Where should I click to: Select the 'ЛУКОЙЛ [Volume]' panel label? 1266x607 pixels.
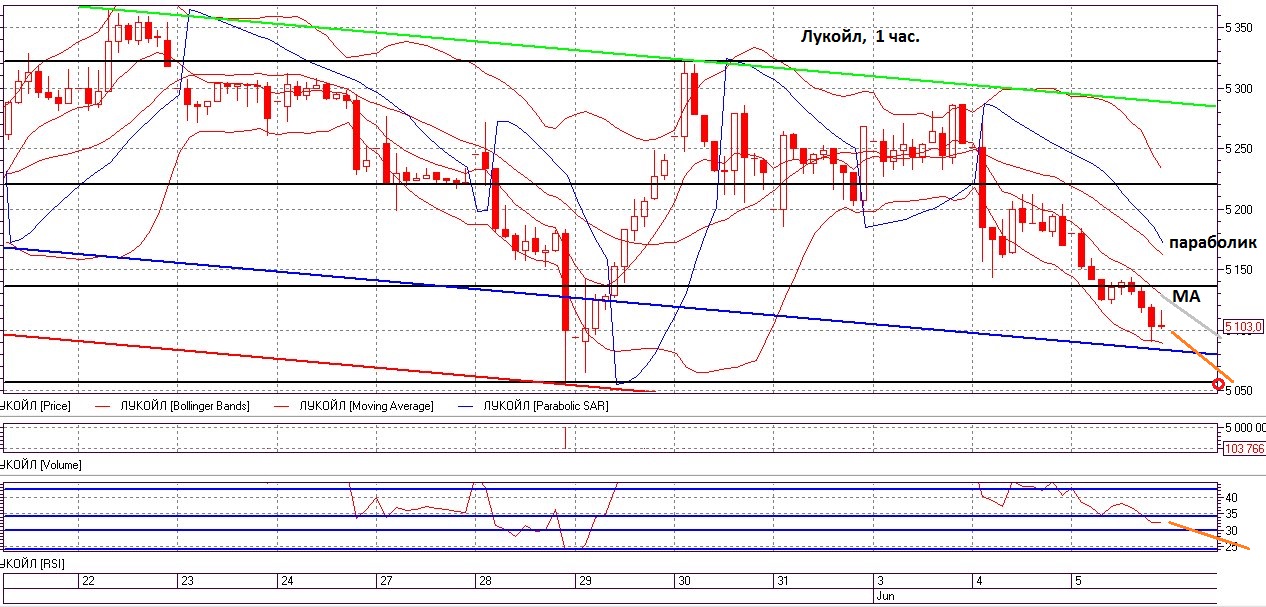pos(40,465)
